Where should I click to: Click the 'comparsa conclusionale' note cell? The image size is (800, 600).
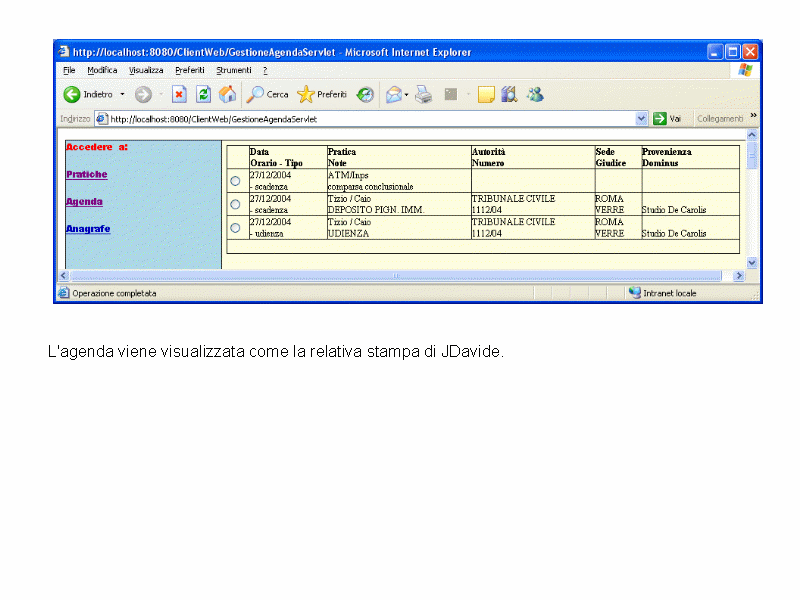[370, 187]
